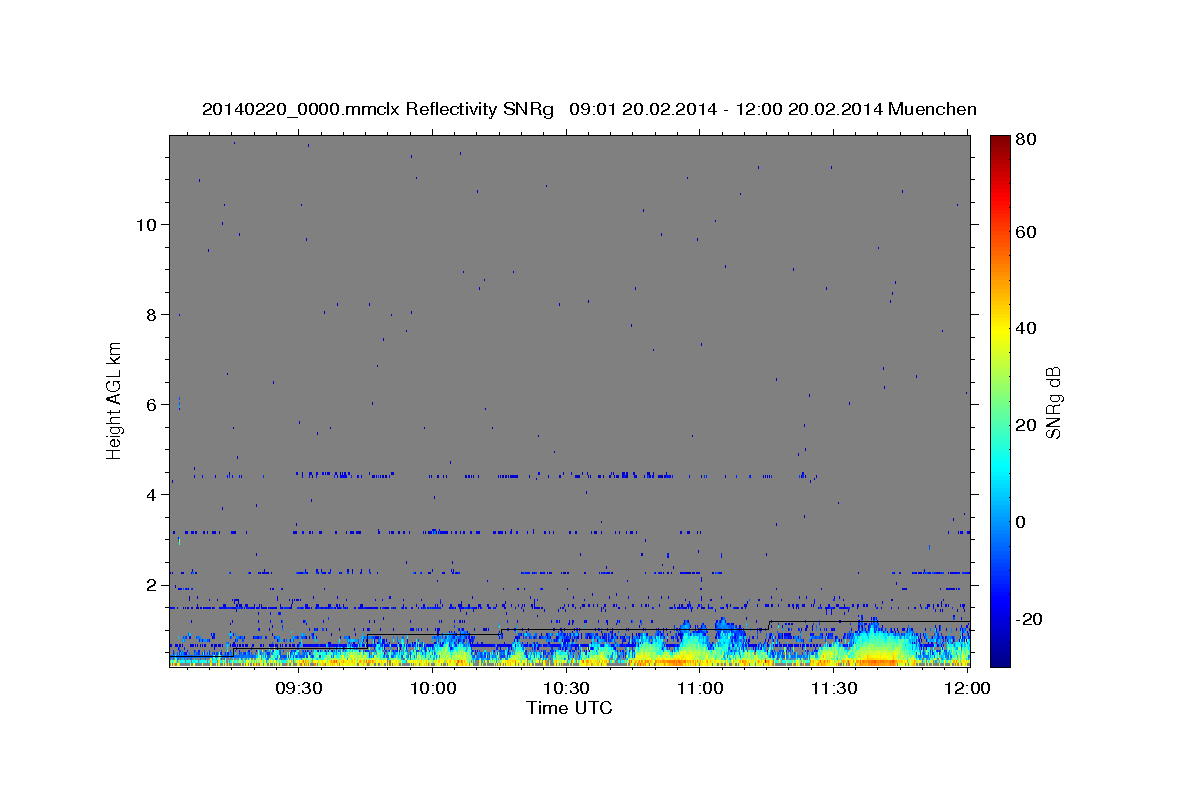Click the colorbar tick label 60

click(1025, 232)
